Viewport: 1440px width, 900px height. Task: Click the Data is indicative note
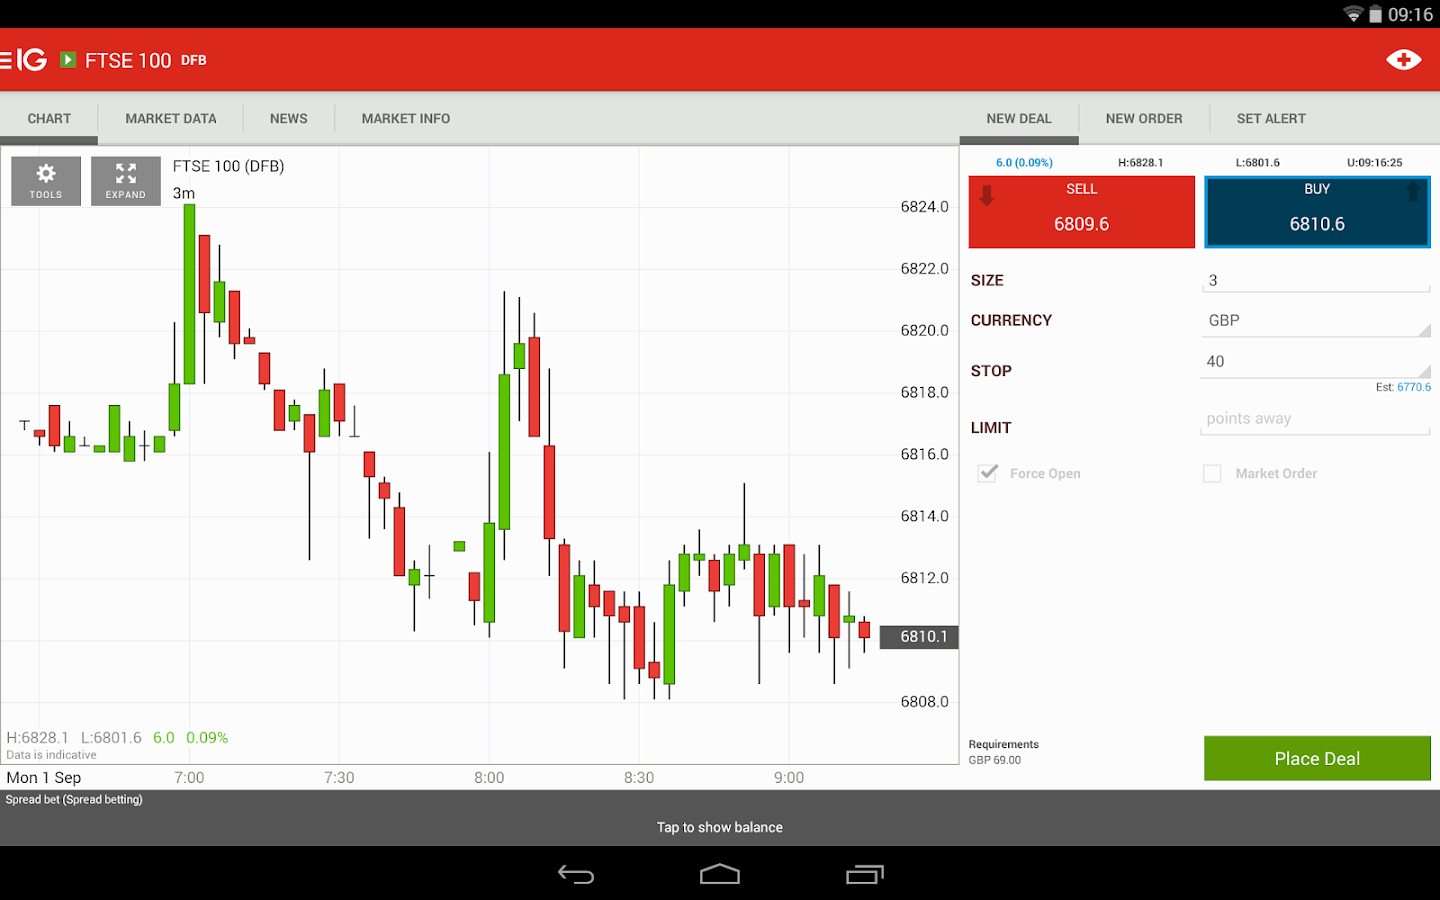[x=52, y=755]
